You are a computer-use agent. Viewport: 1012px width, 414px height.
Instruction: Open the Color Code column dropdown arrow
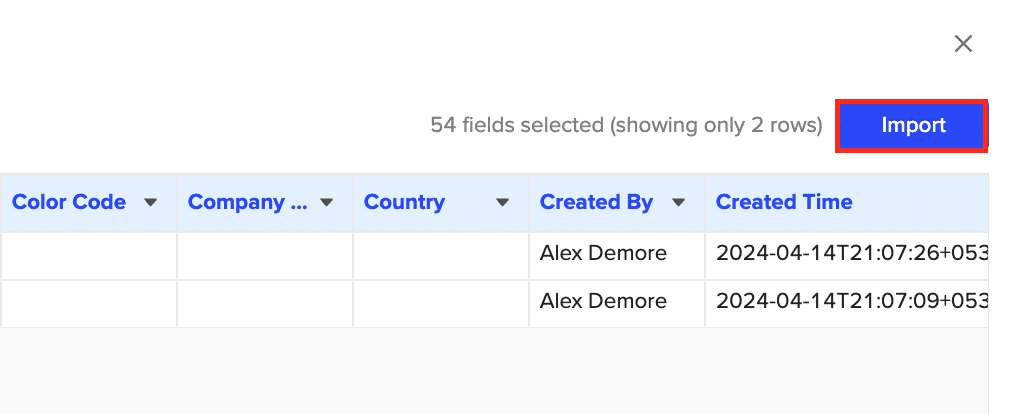[151, 202]
